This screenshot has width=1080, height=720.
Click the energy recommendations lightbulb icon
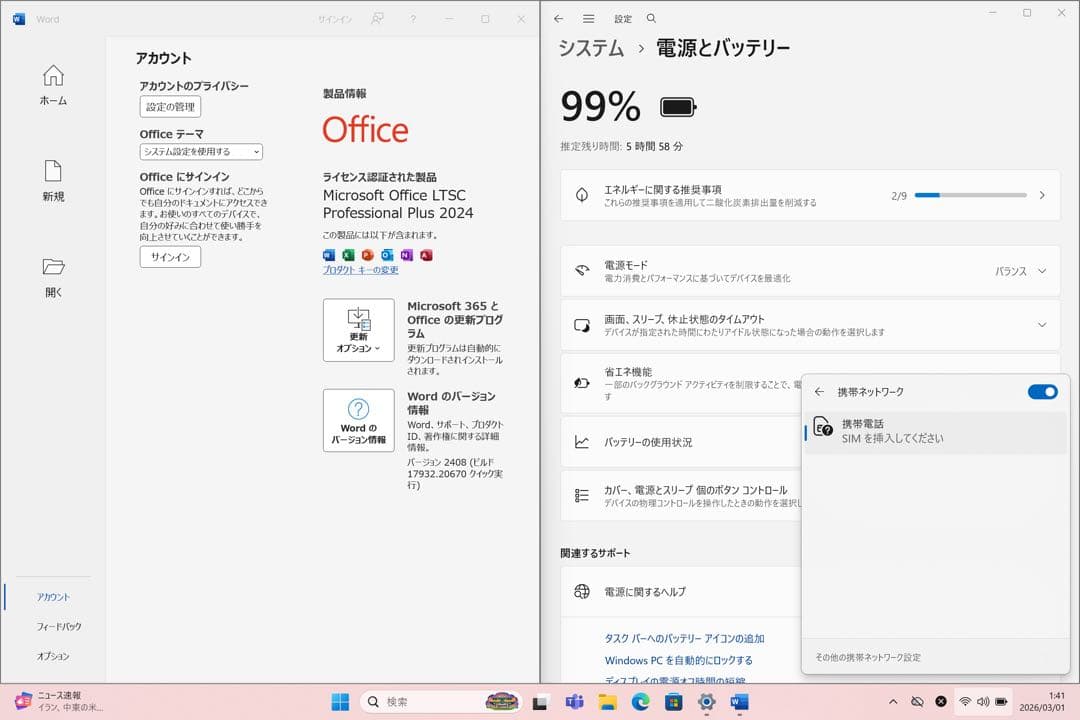(x=581, y=194)
